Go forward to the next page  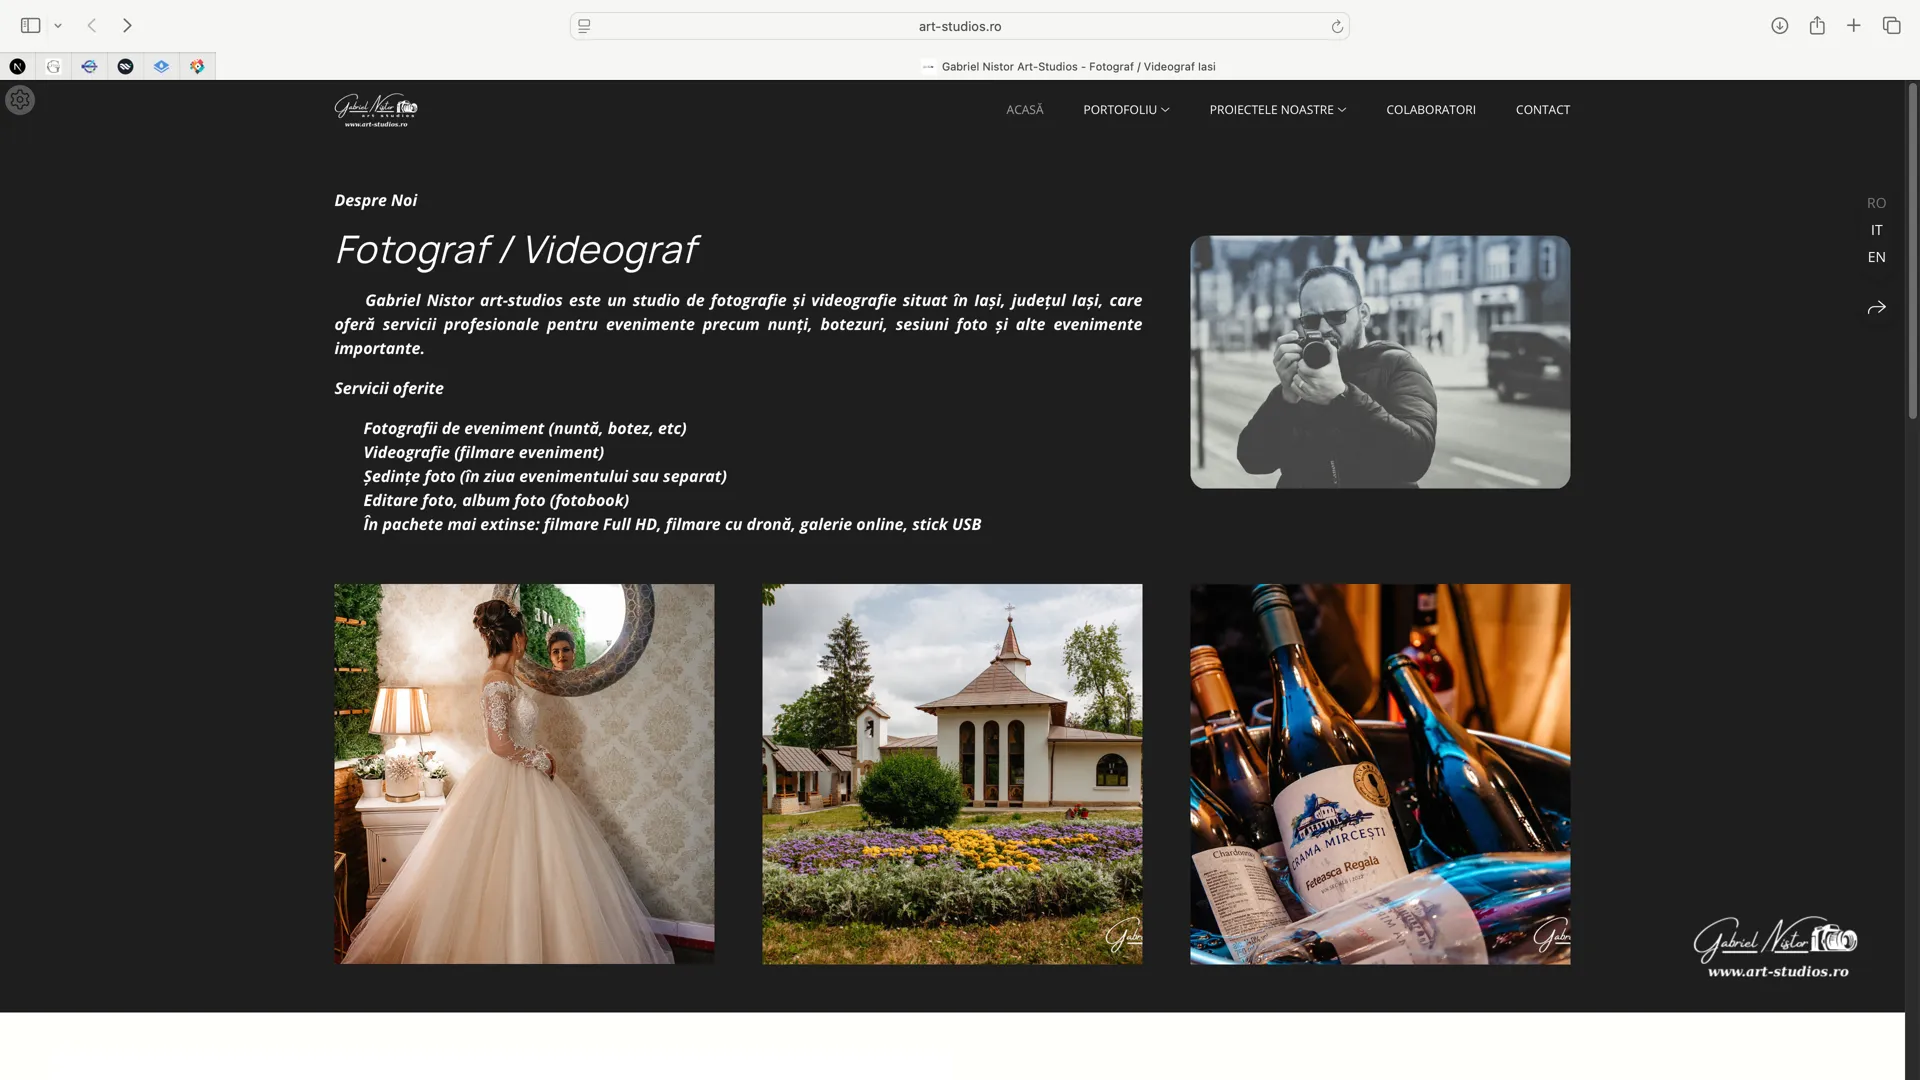tap(127, 26)
